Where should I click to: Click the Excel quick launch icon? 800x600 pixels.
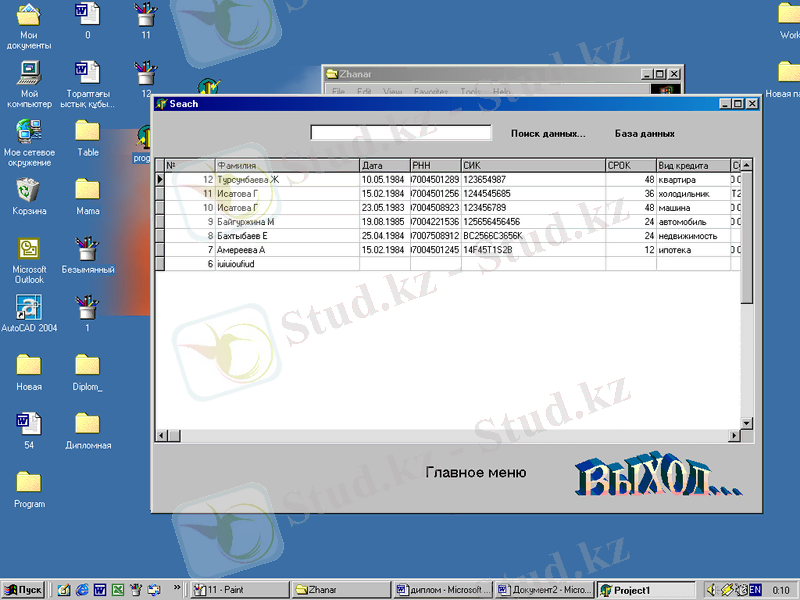click(x=118, y=590)
